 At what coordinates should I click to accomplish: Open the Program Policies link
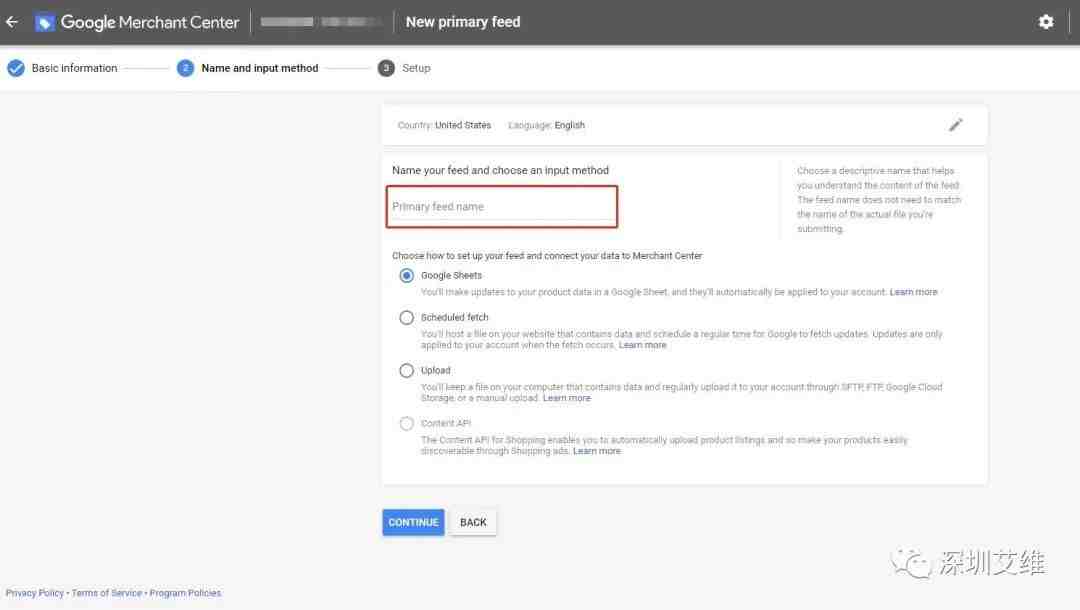[x=185, y=593]
